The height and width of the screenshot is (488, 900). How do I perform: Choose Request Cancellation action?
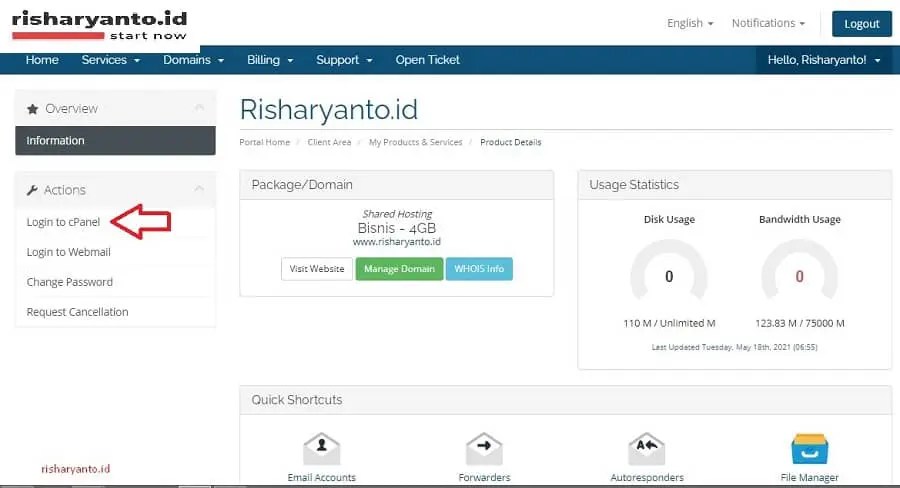[x=77, y=312]
